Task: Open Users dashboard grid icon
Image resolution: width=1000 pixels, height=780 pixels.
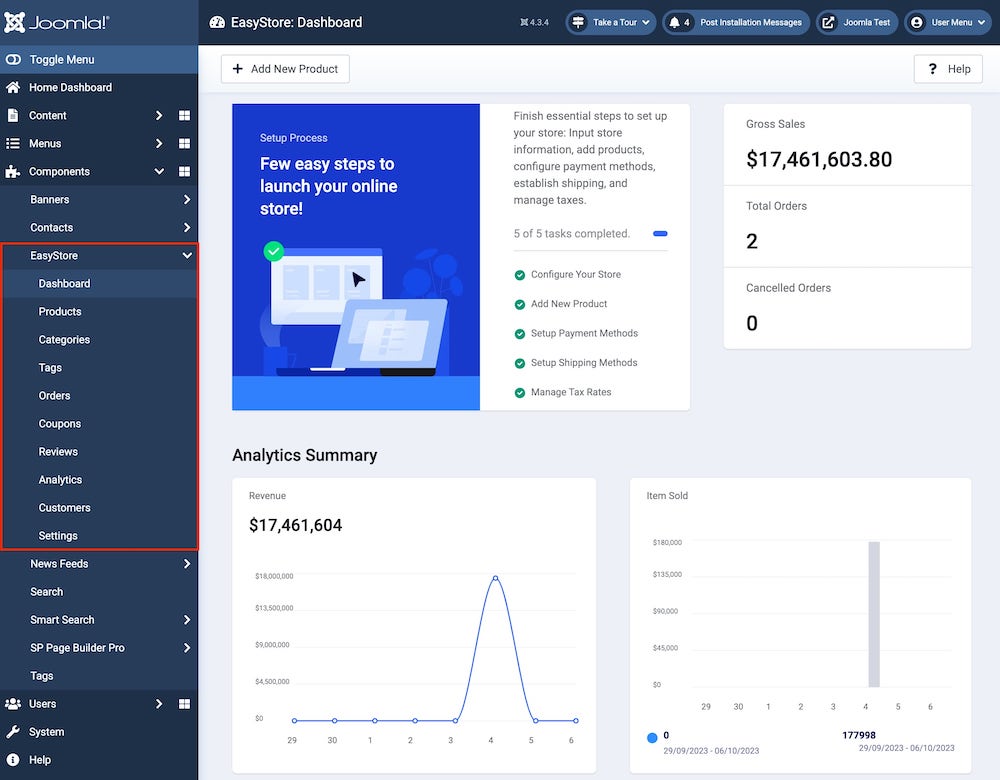Action: pyautogui.click(x=184, y=704)
